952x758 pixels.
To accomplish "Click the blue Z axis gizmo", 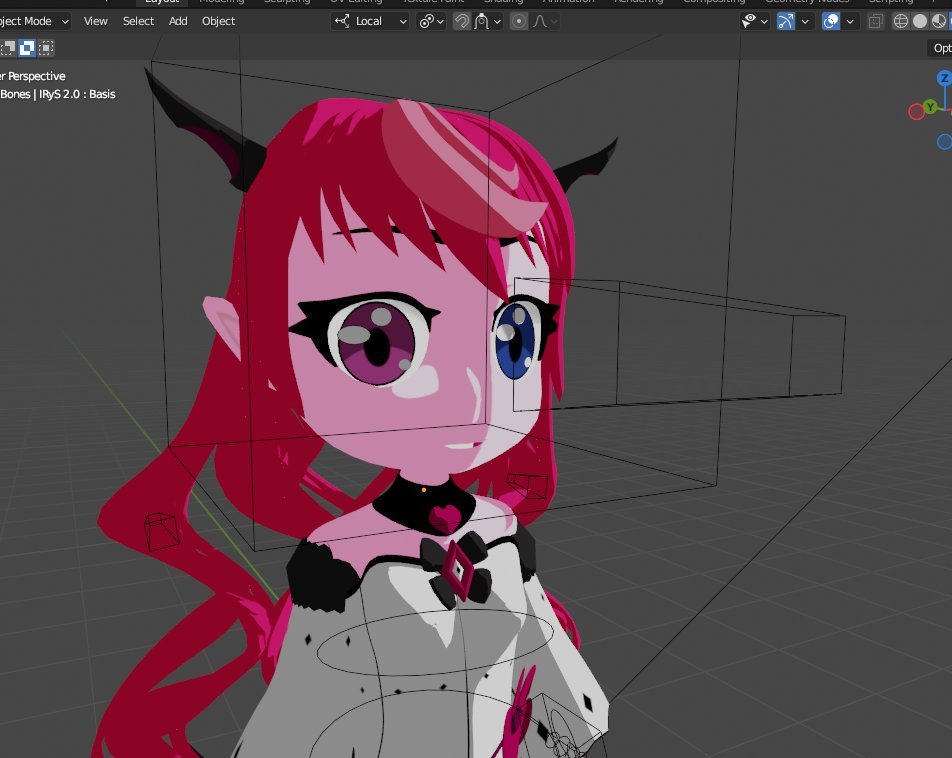I will [944, 78].
